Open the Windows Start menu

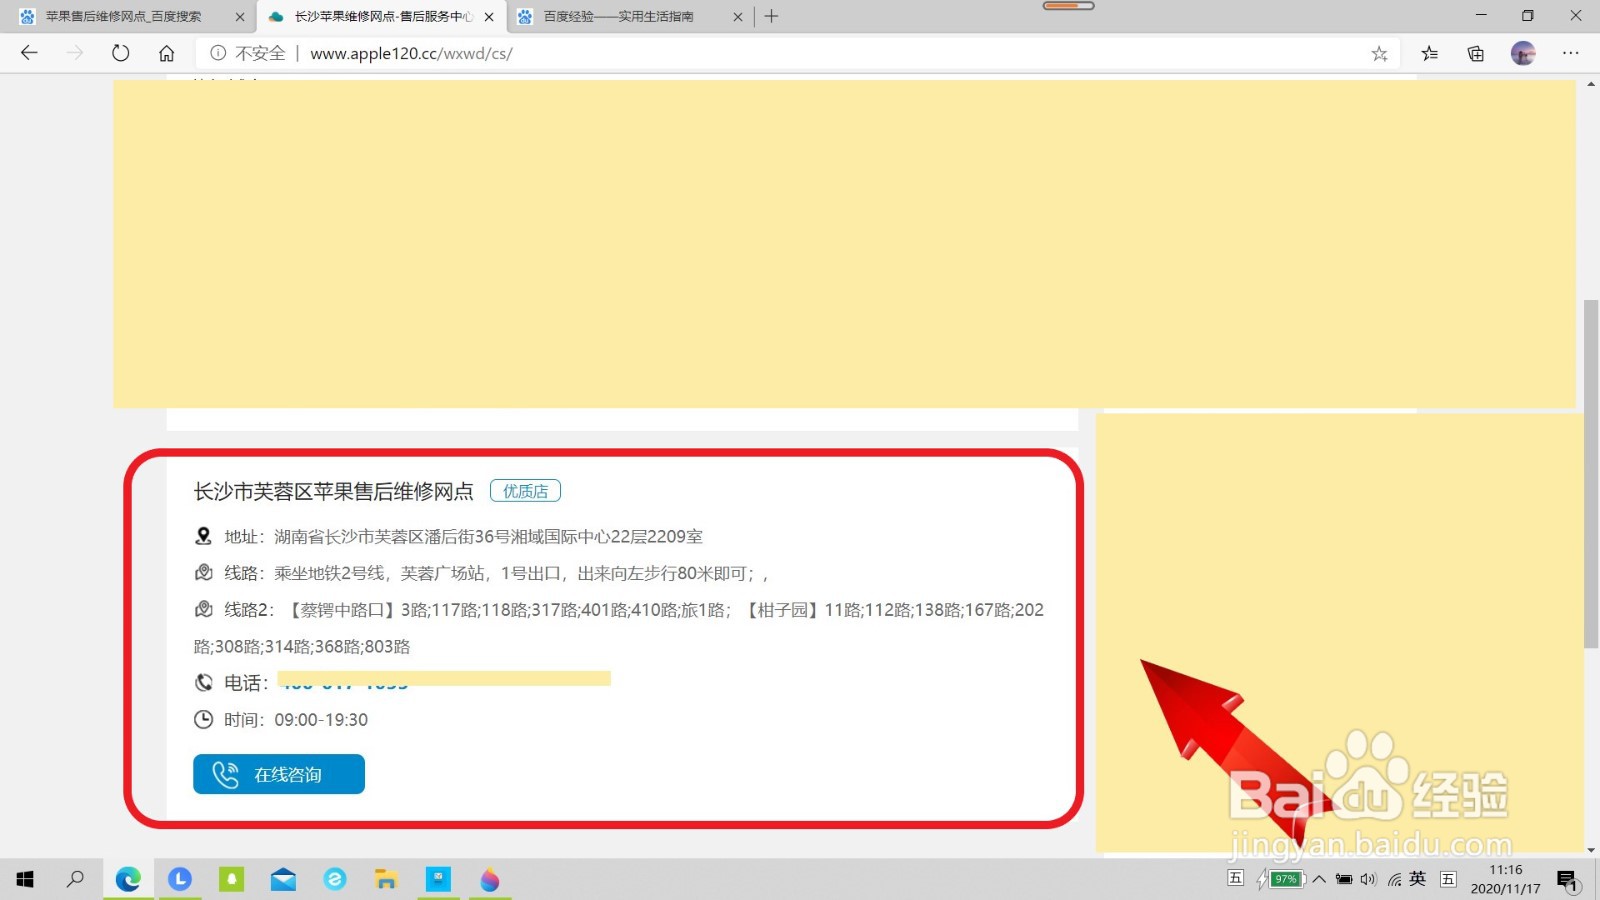(x=25, y=879)
